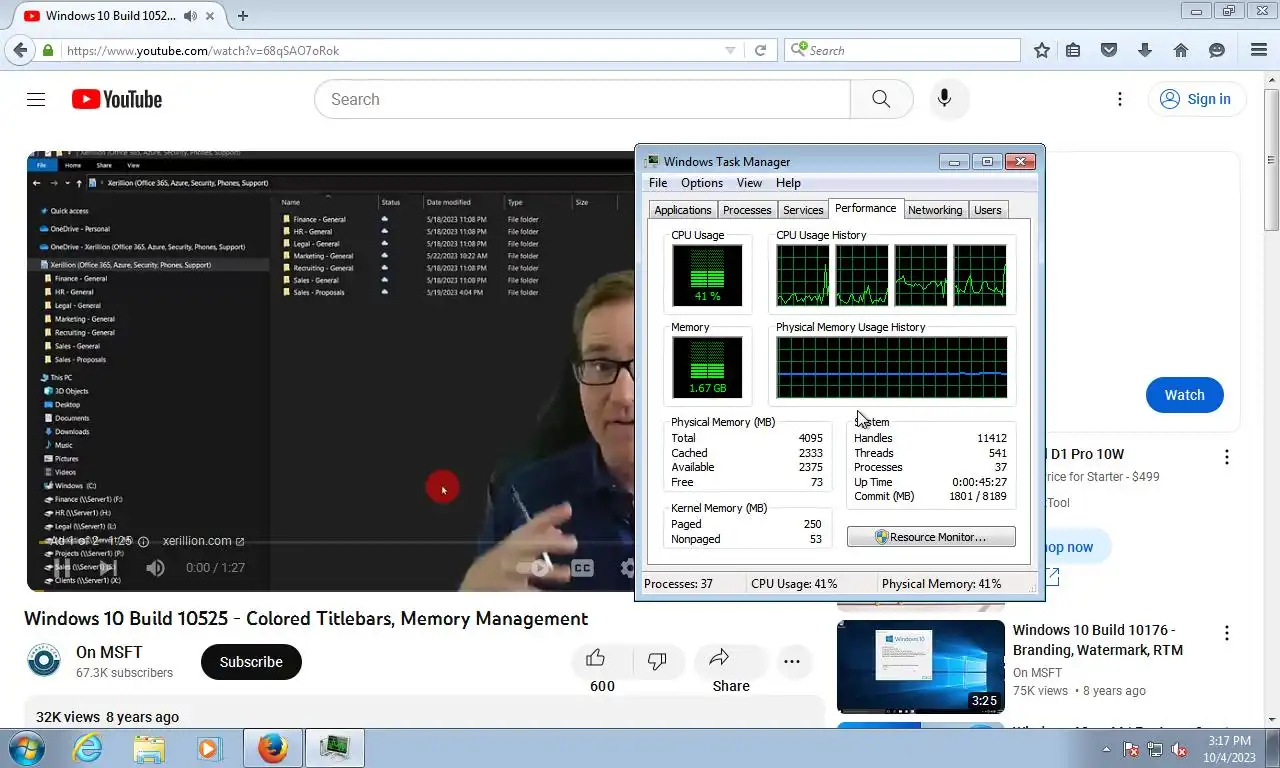This screenshot has width=1280, height=768.
Task: Click the YouTube search magnifier button
Action: [x=881, y=99]
